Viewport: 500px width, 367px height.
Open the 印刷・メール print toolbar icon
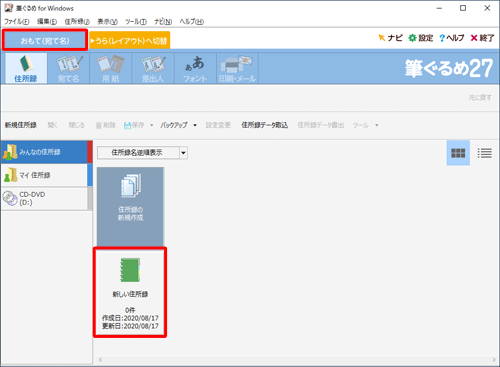pos(238,69)
